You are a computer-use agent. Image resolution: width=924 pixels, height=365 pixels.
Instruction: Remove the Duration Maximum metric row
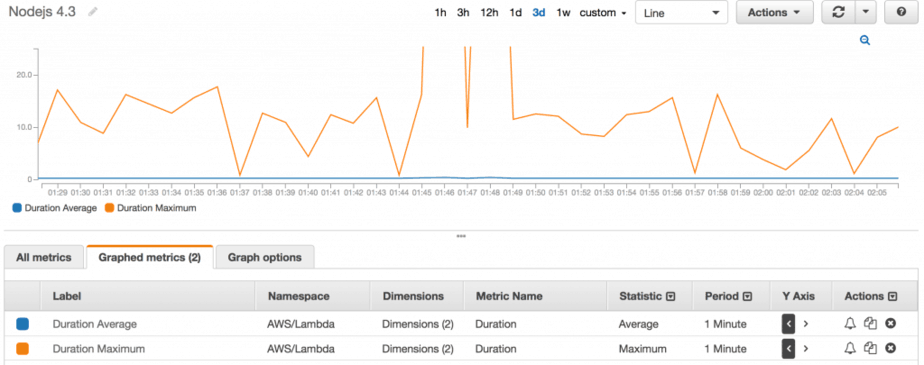click(891, 348)
